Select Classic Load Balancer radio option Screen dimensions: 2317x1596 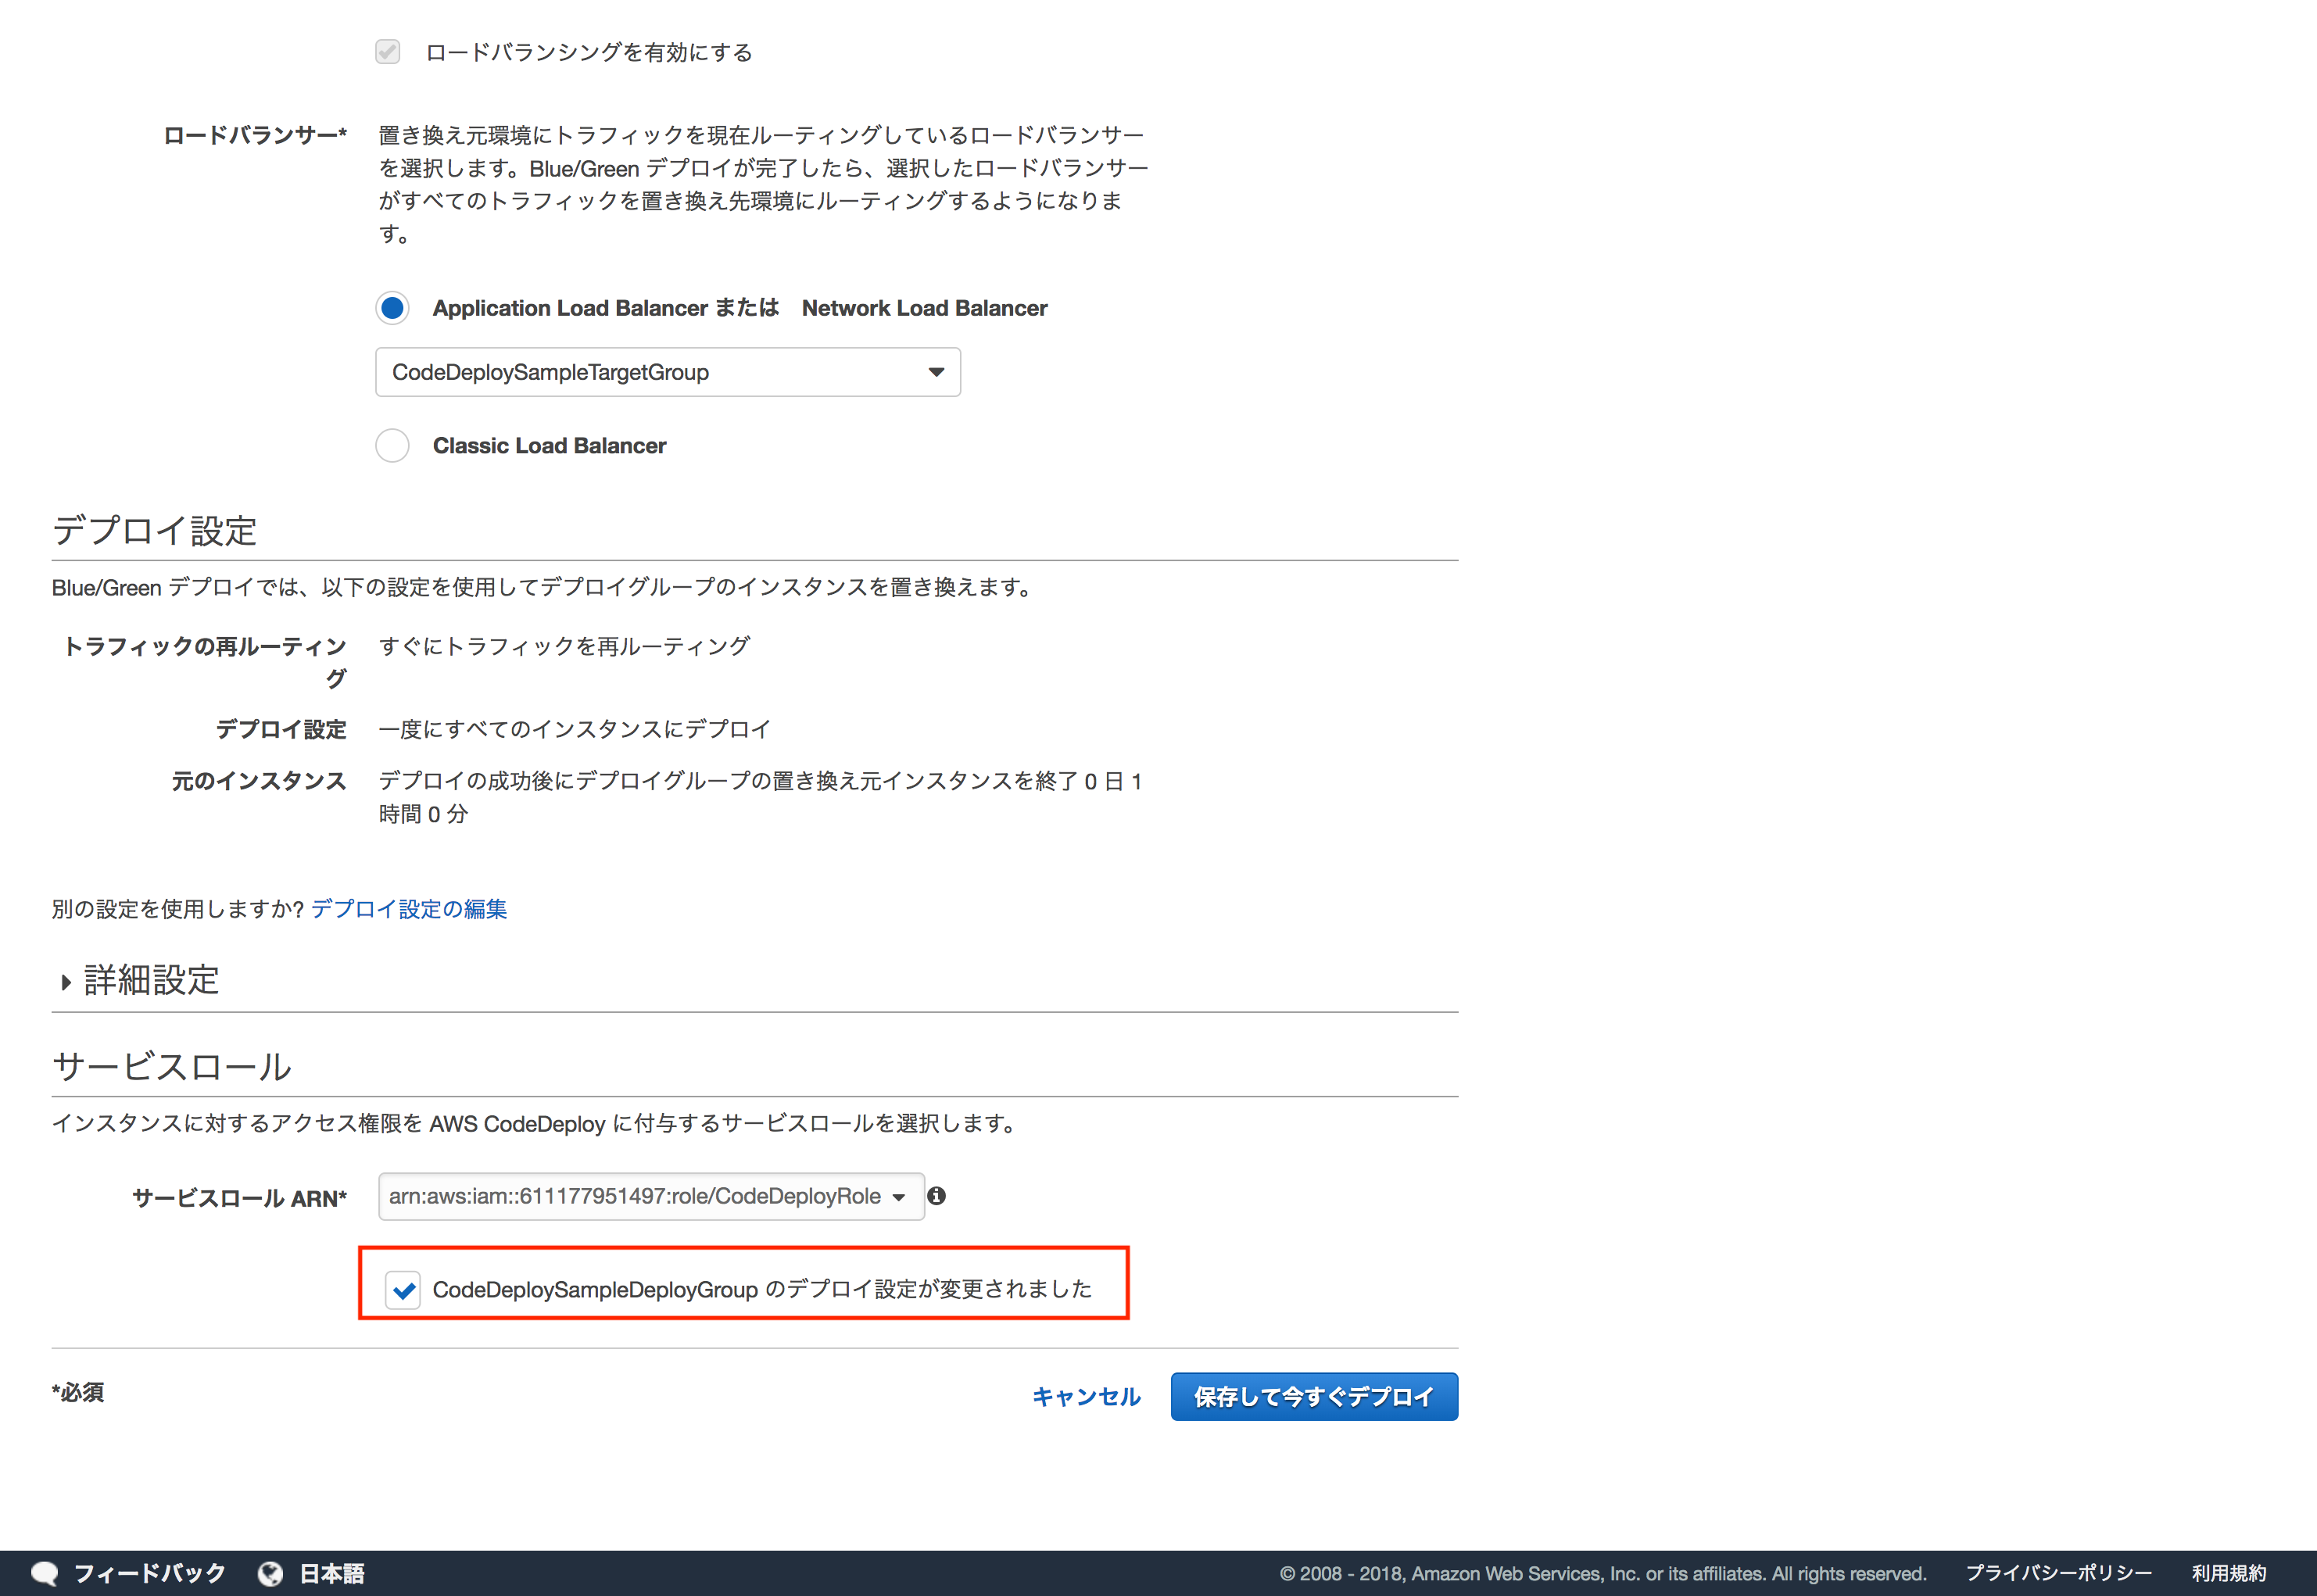pyautogui.click(x=392, y=445)
